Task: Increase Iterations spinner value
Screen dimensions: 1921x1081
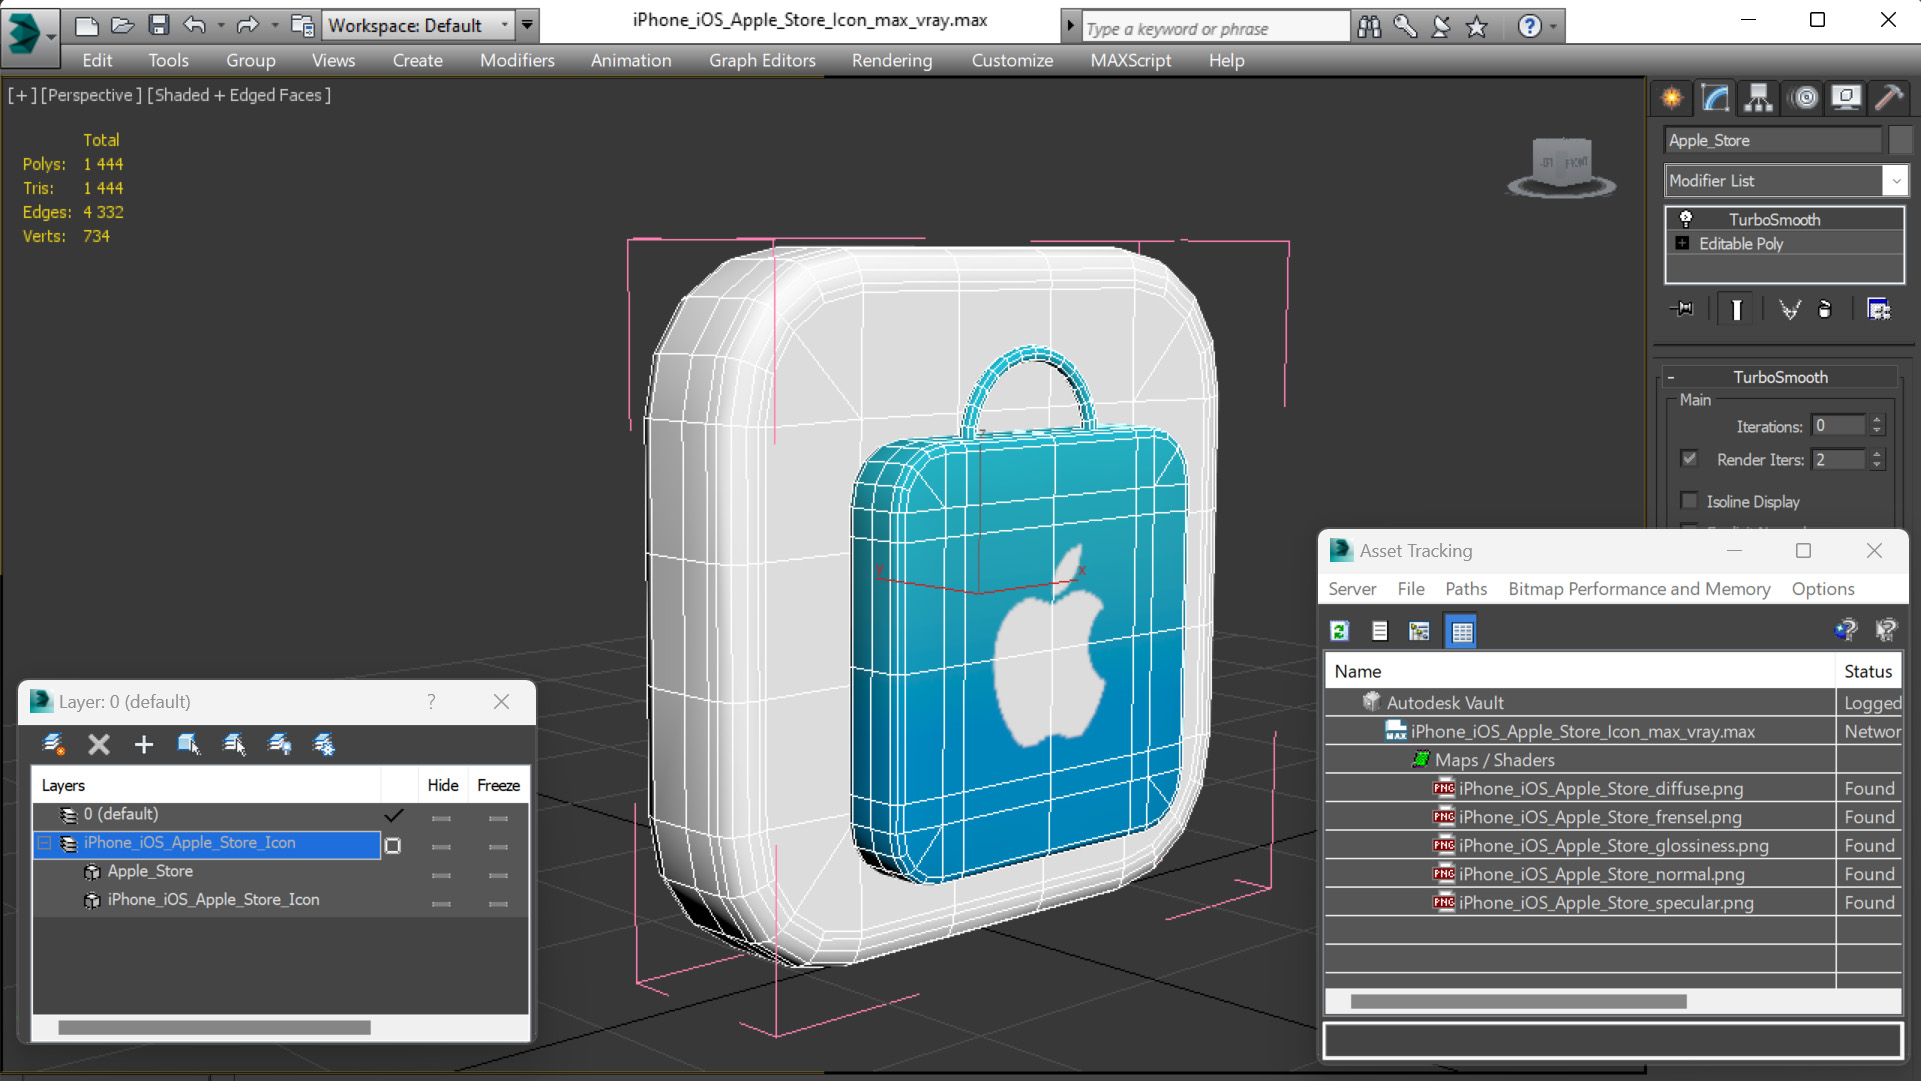Action: click(1877, 421)
